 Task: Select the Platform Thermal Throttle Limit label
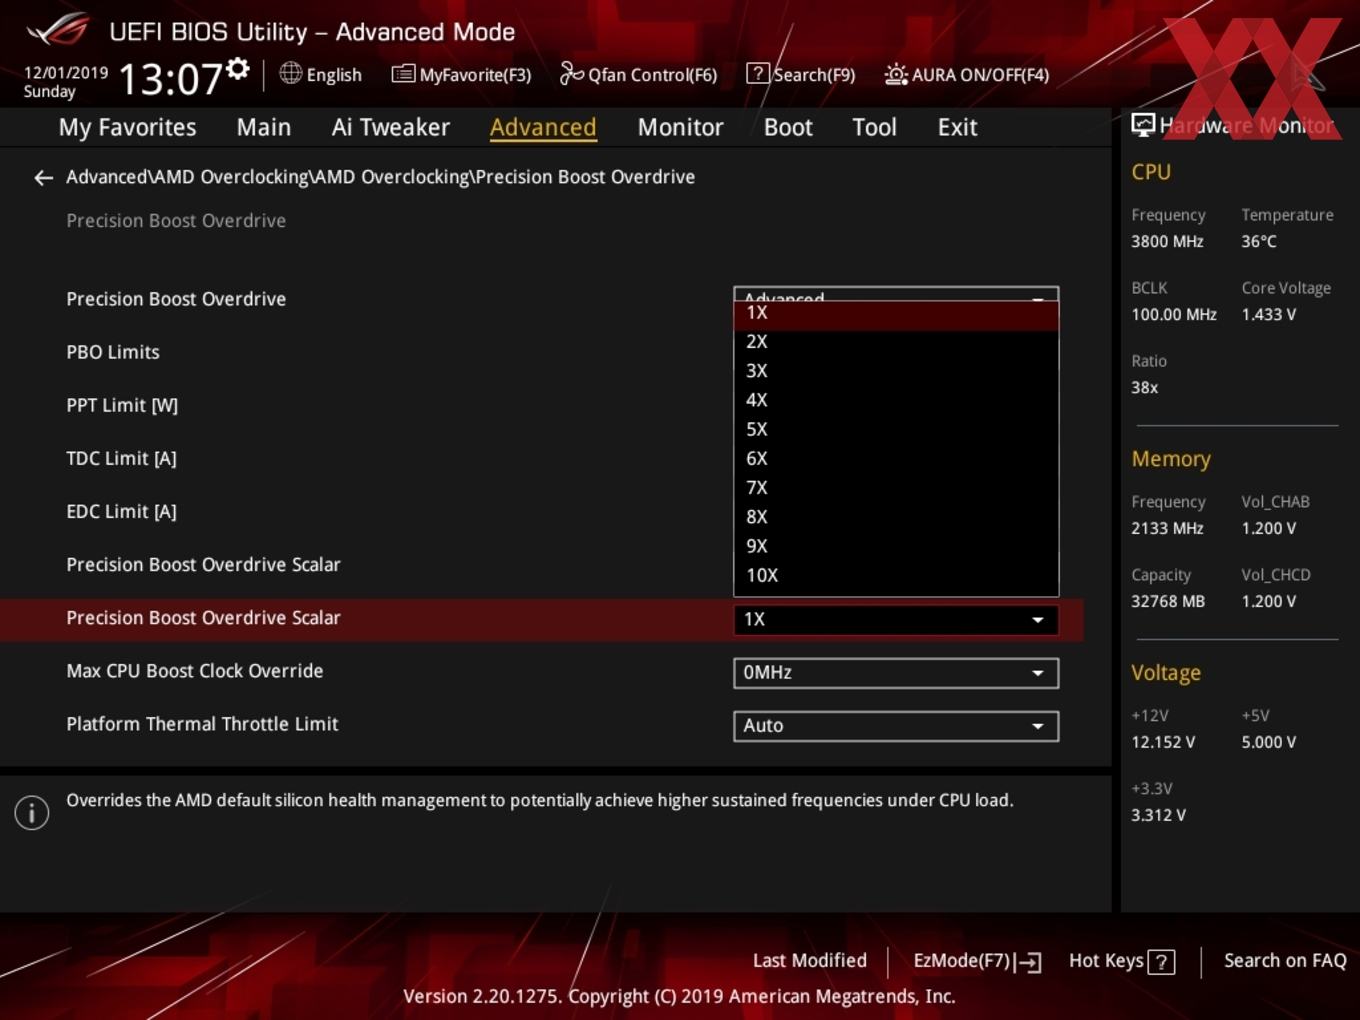[x=202, y=724]
